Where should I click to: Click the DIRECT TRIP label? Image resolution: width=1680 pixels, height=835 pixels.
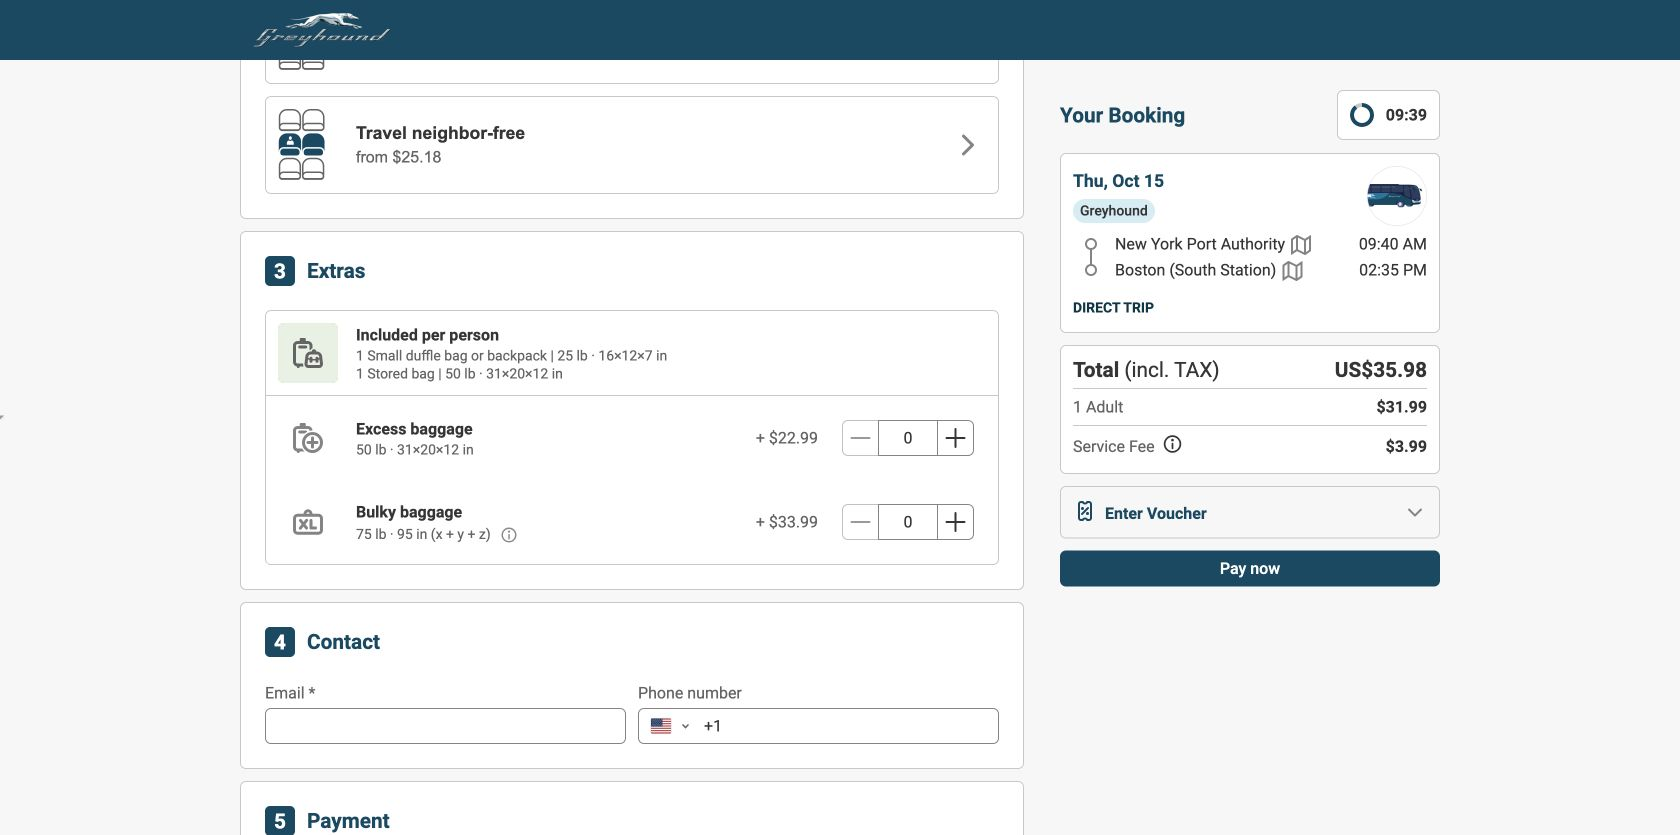tap(1113, 308)
